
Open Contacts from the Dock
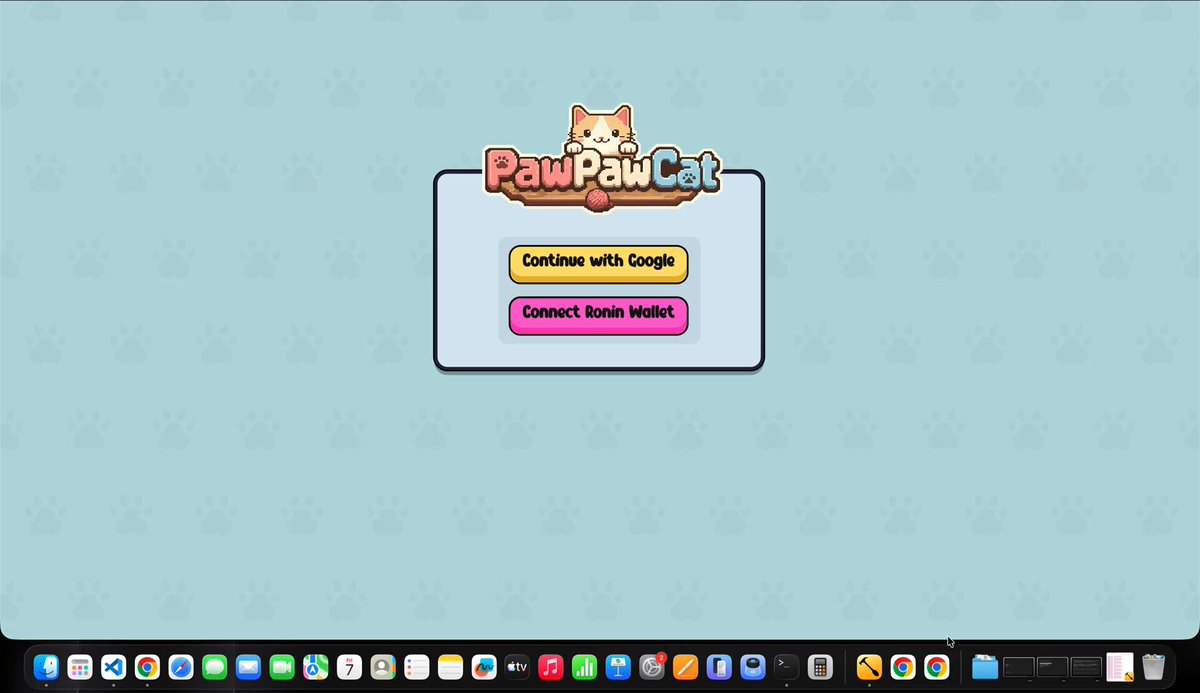(383, 667)
